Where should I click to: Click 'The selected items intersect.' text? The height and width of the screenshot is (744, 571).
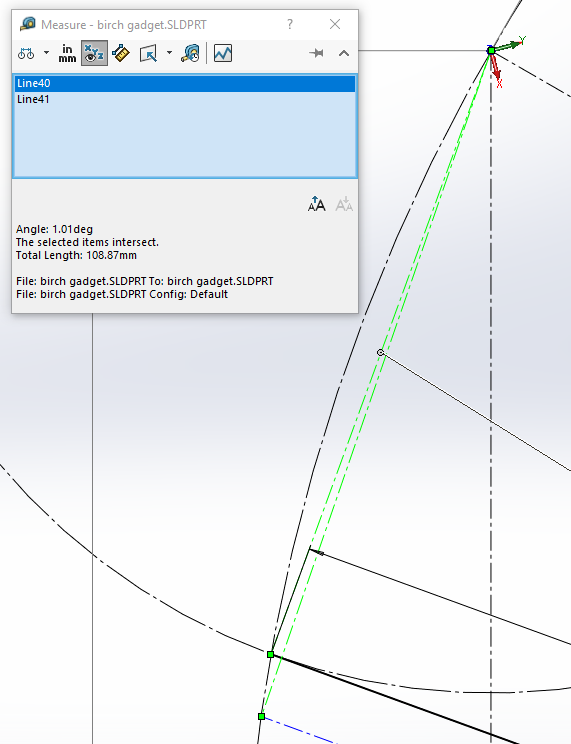[87, 242]
